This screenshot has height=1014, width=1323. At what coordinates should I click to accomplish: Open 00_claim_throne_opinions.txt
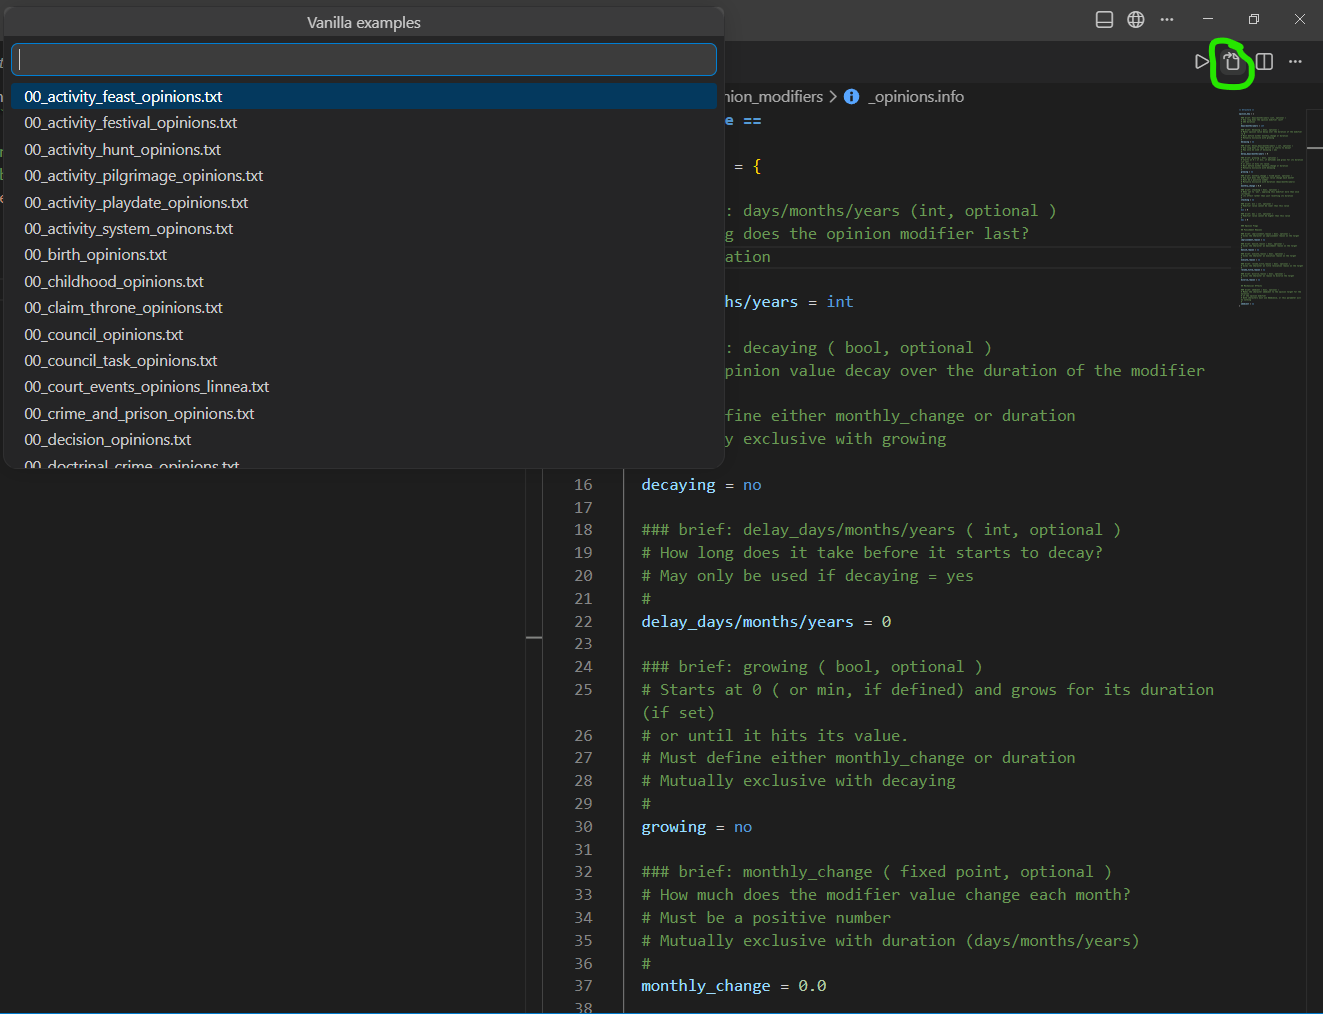pos(364,308)
